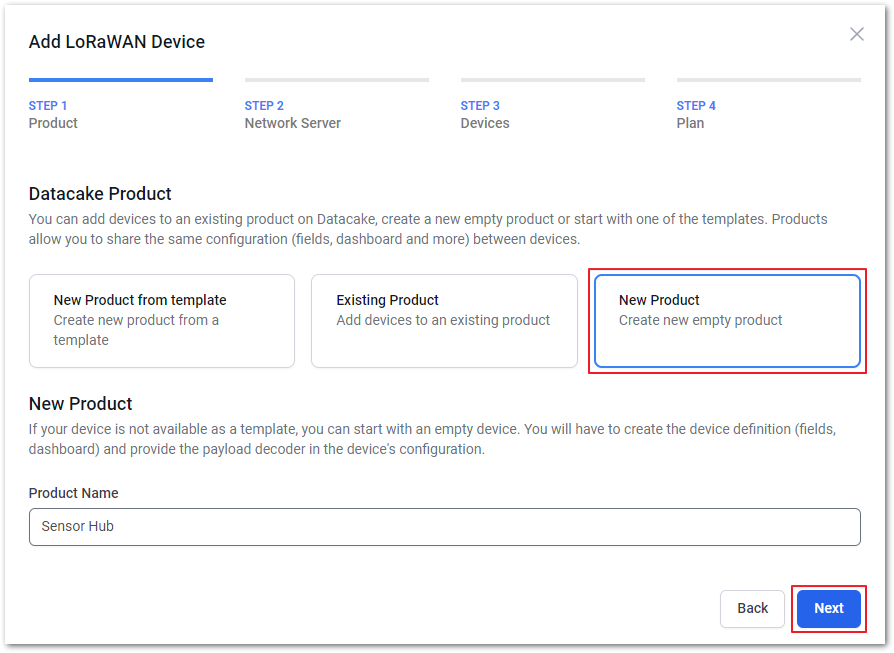Close the Add LoRaWAN Device dialog

coord(856,34)
